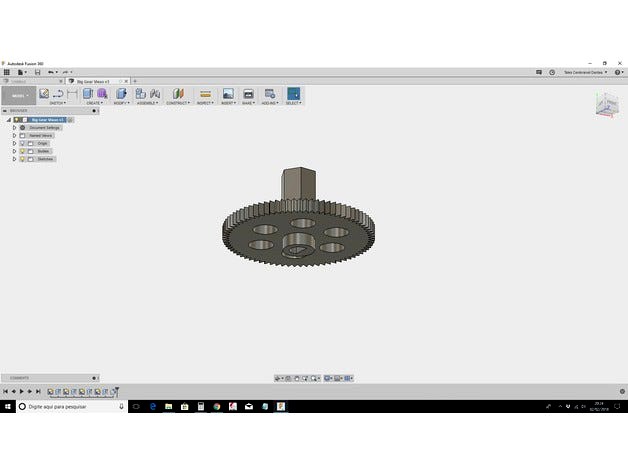Switch to the Big Gear Mesio document tab

coord(96,81)
